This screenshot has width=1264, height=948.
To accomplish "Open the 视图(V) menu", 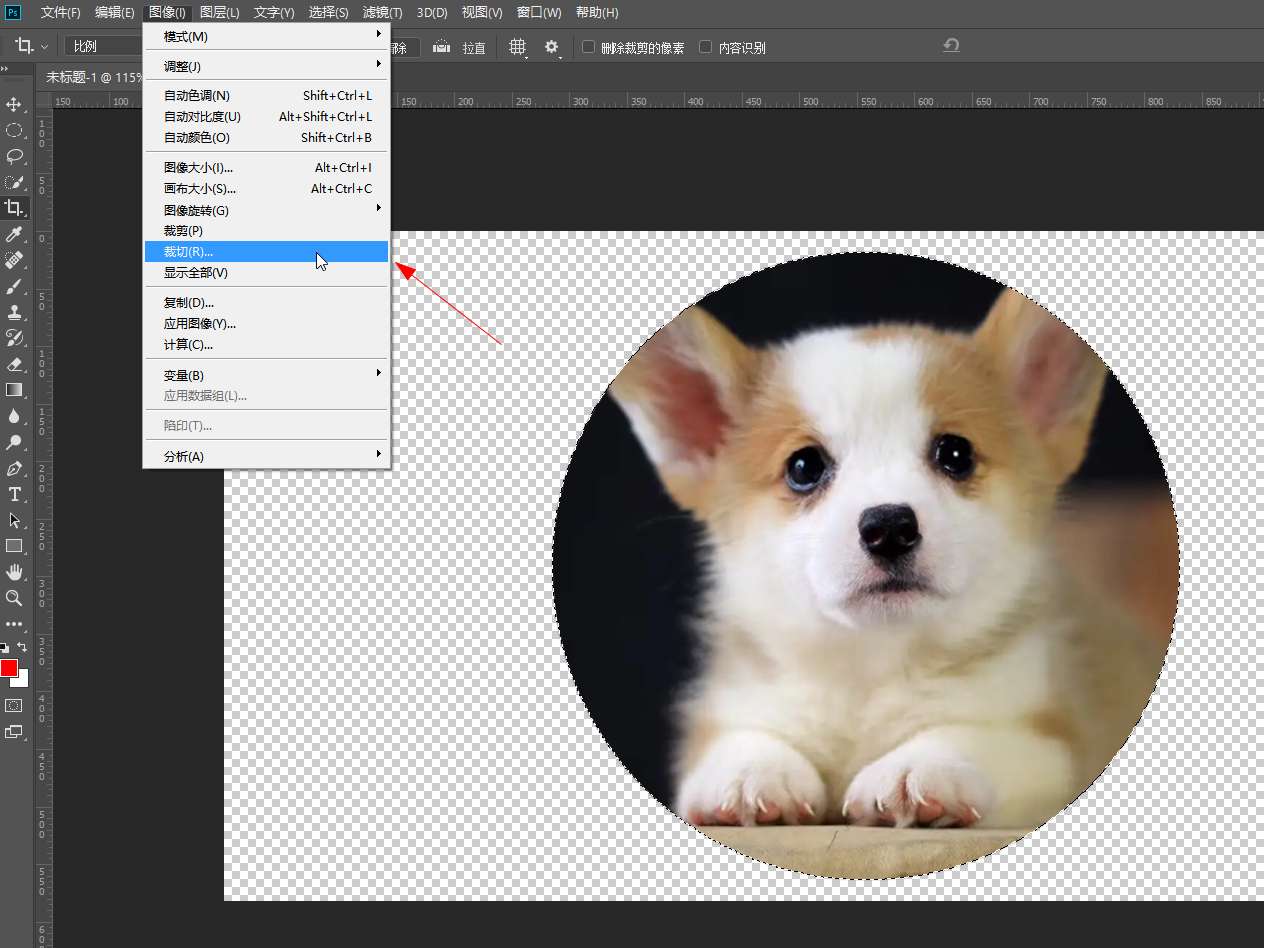I will pyautogui.click(x=482, y=12).
